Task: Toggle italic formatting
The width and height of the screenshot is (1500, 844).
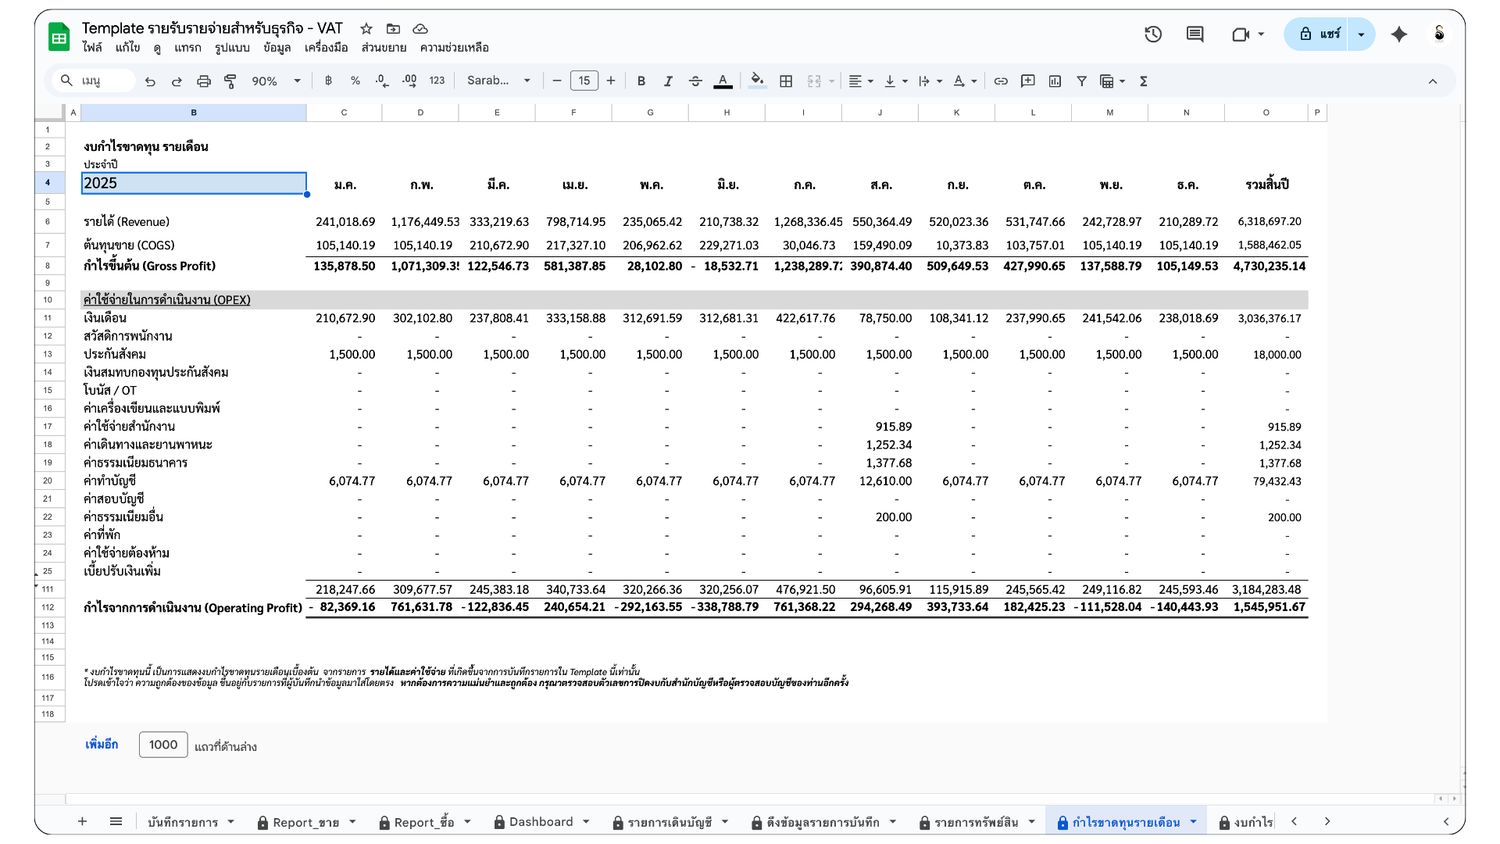Action: 668,81
